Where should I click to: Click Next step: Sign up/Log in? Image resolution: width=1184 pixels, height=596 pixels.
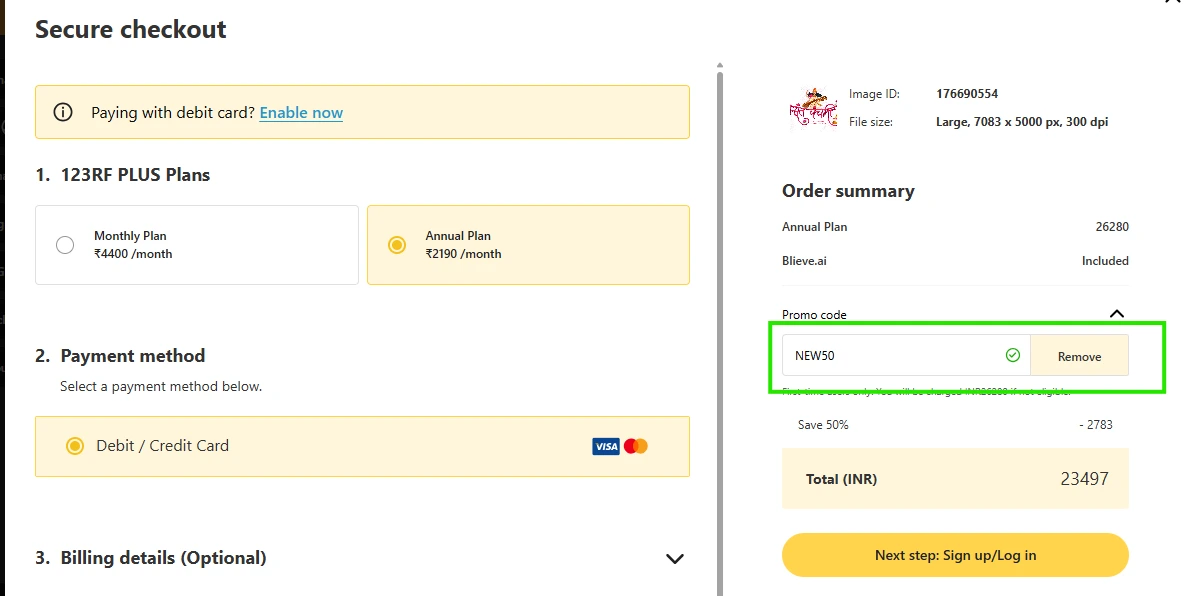(954, 554)
